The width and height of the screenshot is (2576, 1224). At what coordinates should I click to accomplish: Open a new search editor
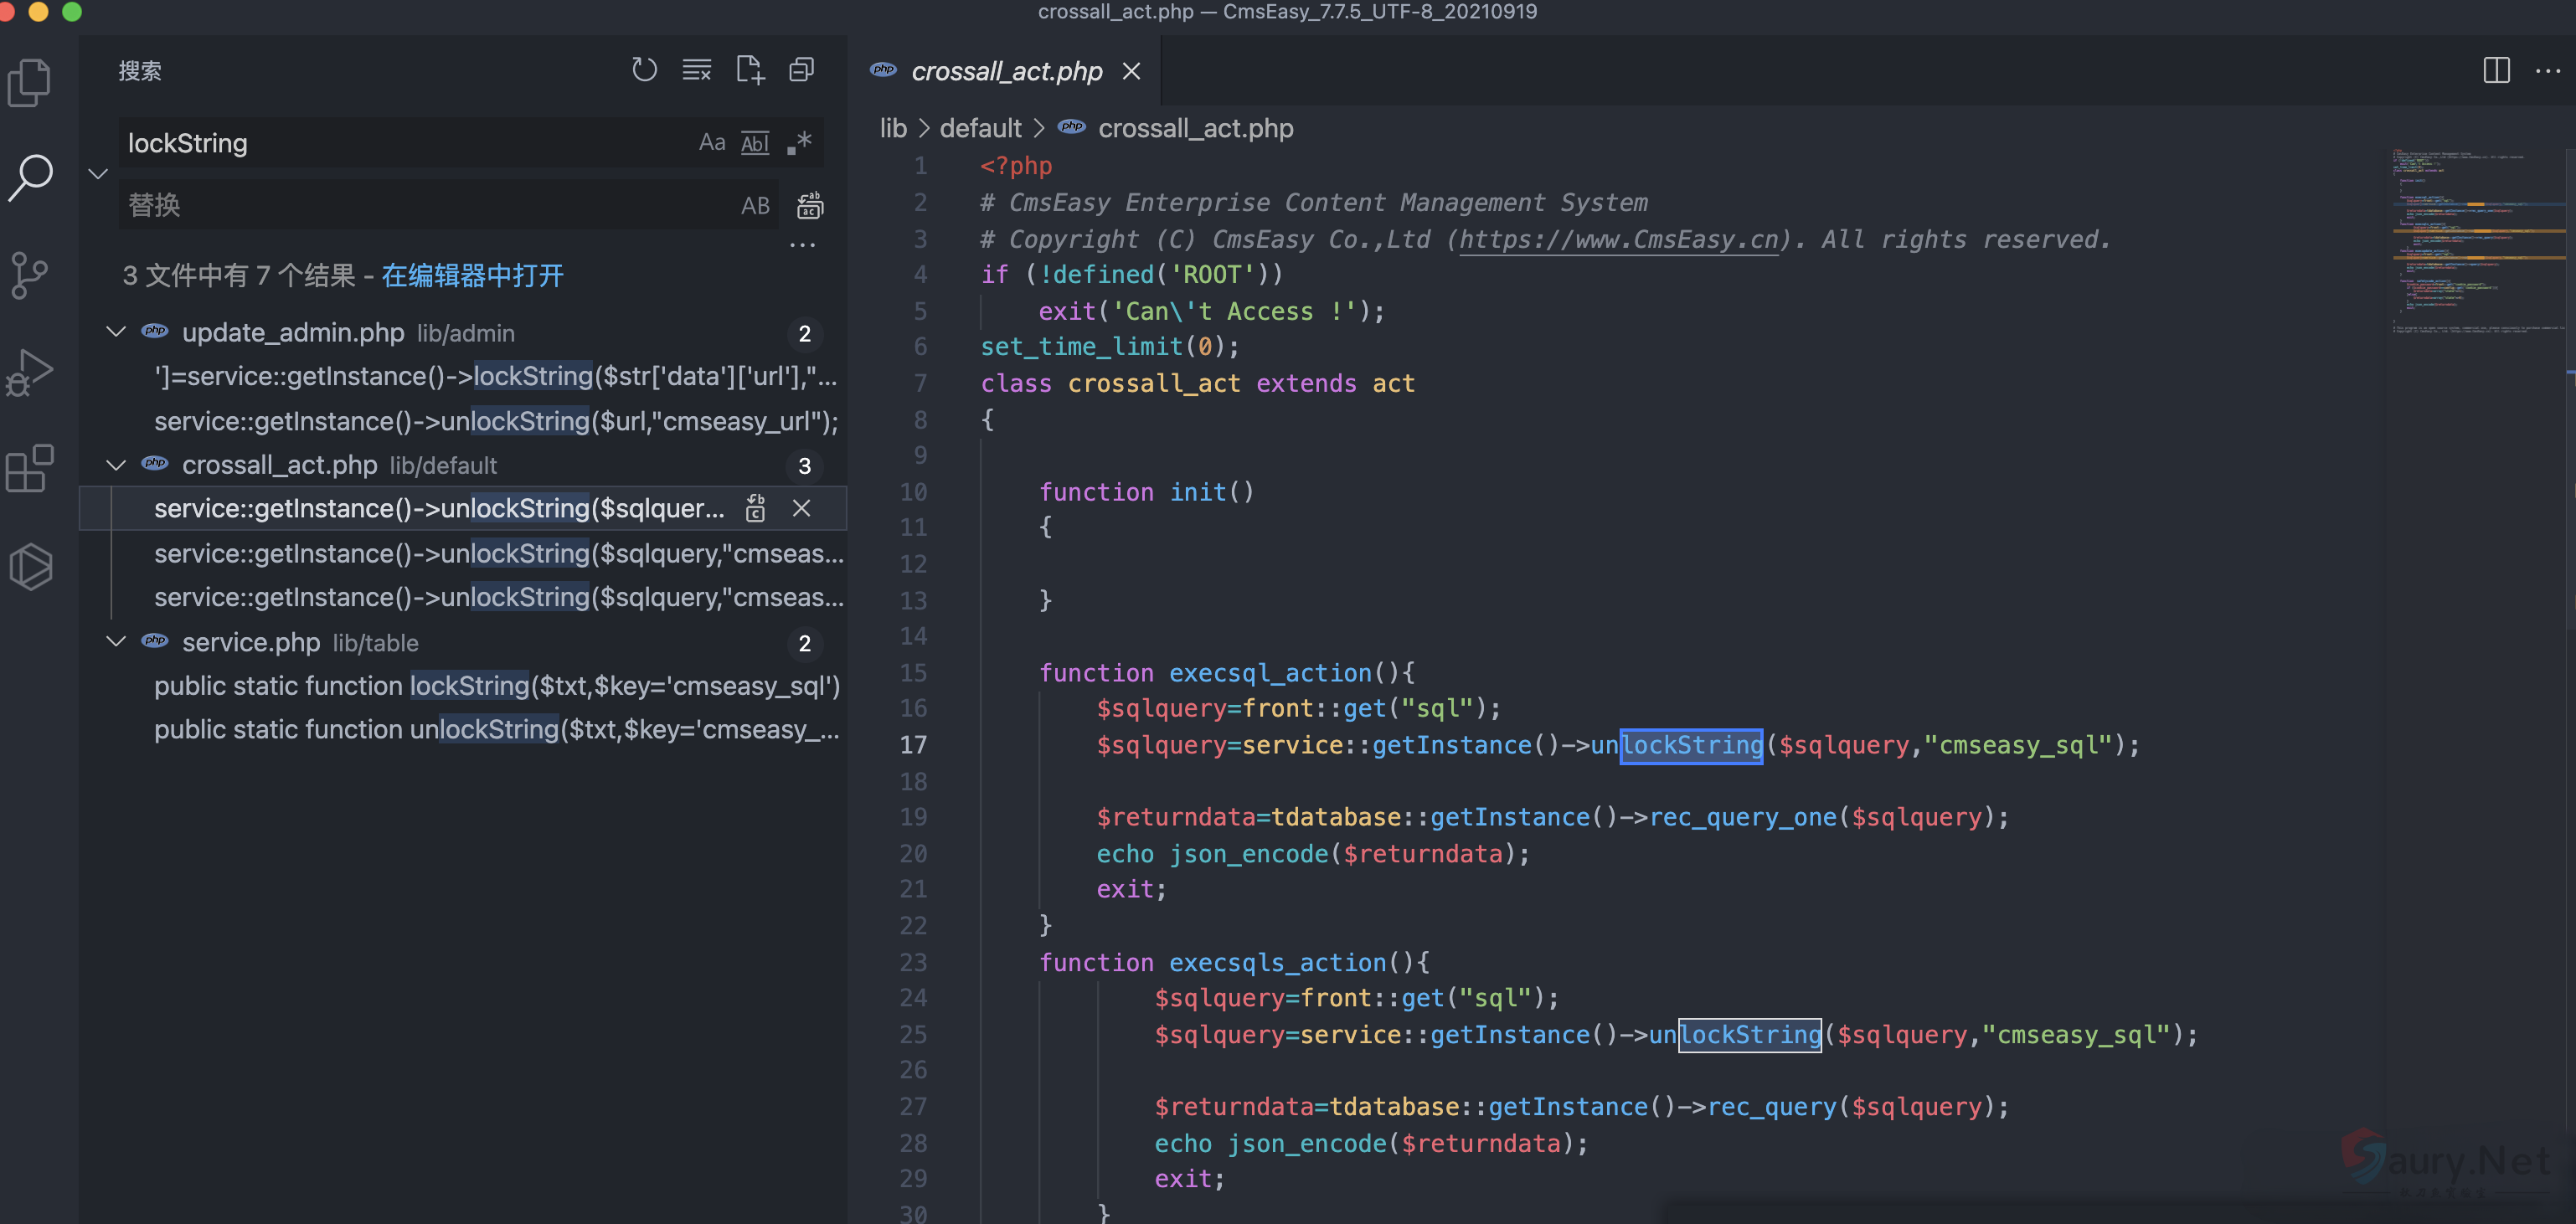pyautogui.click(x=749, y=70)
